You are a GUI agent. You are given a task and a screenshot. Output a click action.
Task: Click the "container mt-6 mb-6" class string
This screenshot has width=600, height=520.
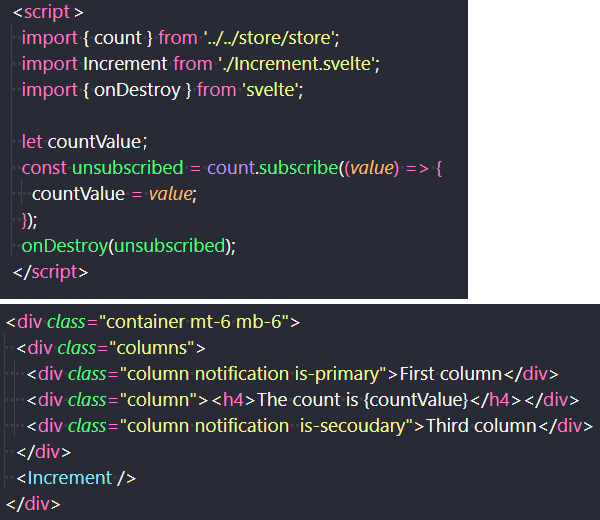point(194,322)
